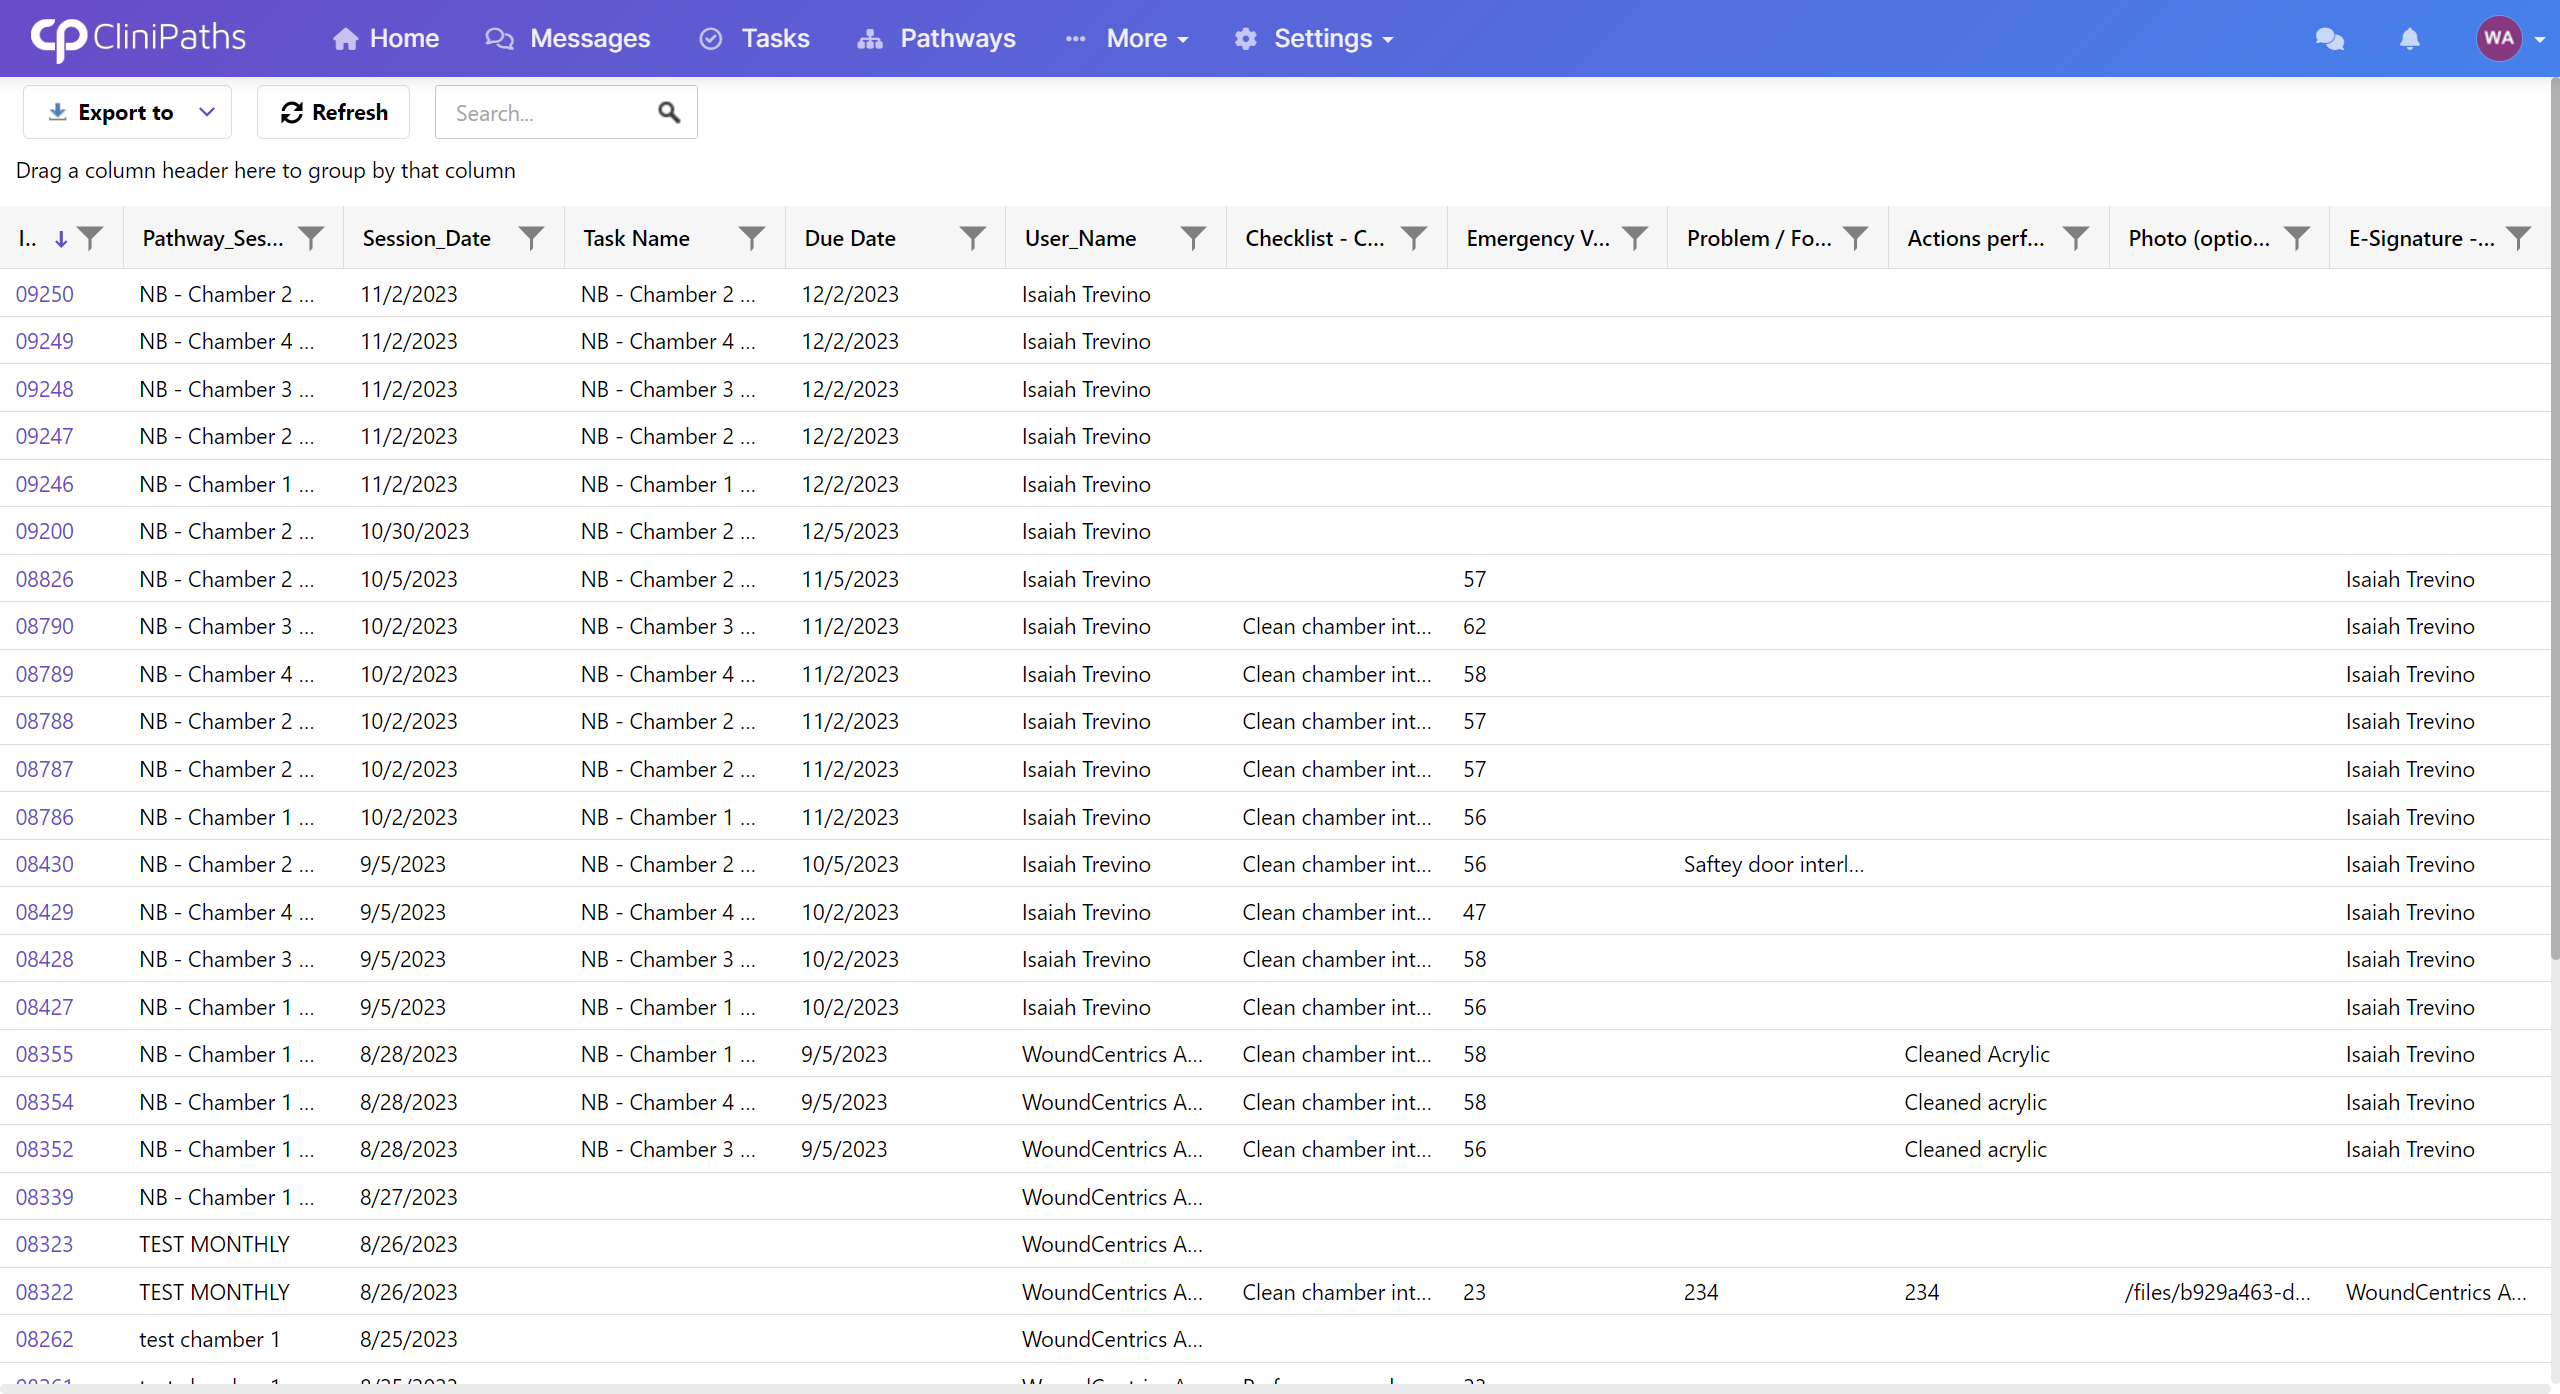Image resolution: width=2560 pixels, height=1394 pixels.
Task: Open the chat bubbles icon in header
Action: (2329, 39)
